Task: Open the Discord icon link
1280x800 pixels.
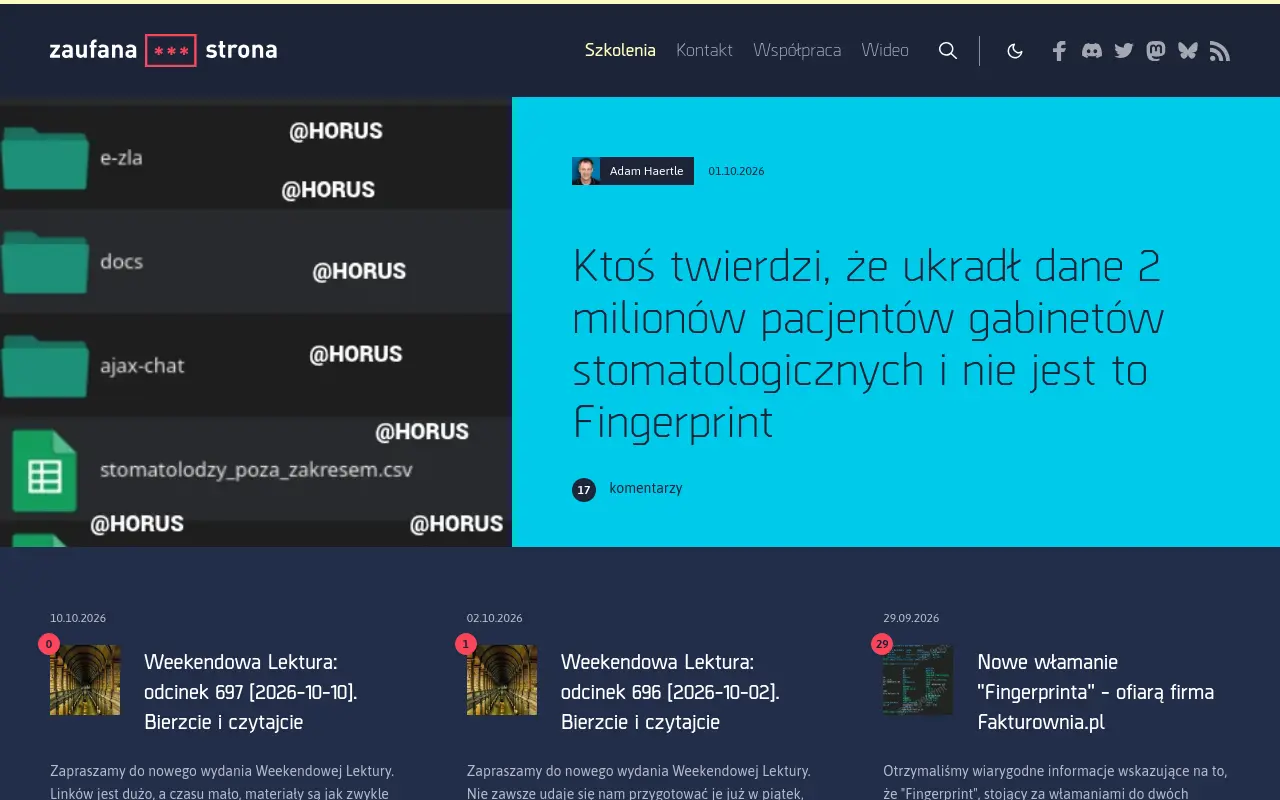Action: coord(1092,50)
